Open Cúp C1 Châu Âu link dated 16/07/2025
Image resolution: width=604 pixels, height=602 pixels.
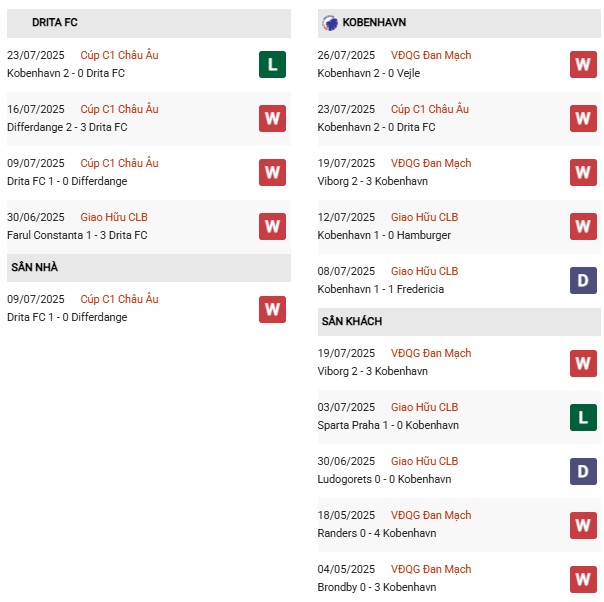tap(119, 109)
